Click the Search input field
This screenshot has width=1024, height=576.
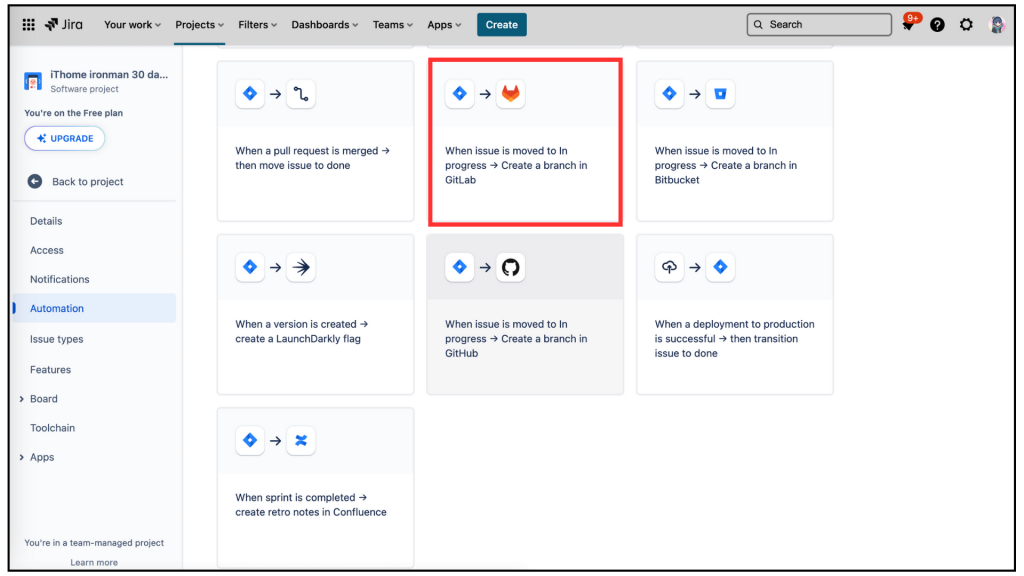[x=819, y=25]
